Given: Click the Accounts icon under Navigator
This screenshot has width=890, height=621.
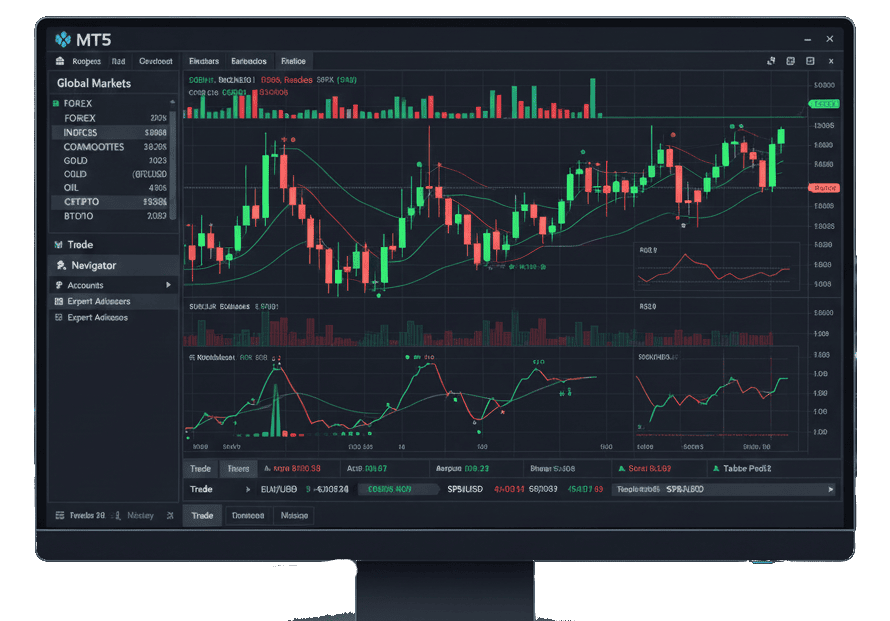Looking at the screenshot, I should (58, 285).
